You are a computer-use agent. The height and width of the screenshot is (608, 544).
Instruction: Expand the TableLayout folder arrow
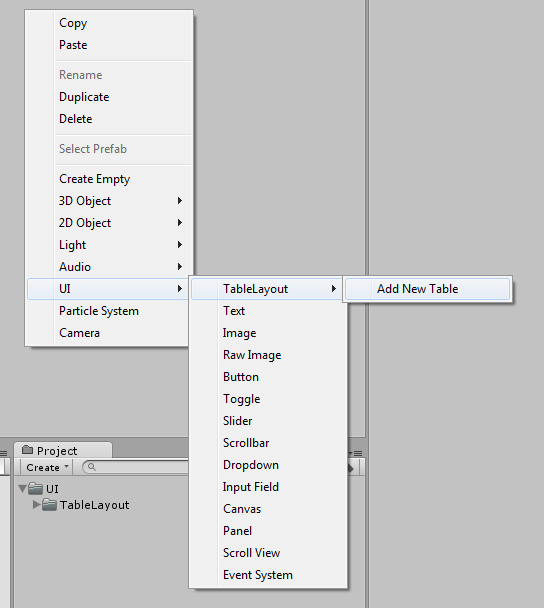pos(36,505)
